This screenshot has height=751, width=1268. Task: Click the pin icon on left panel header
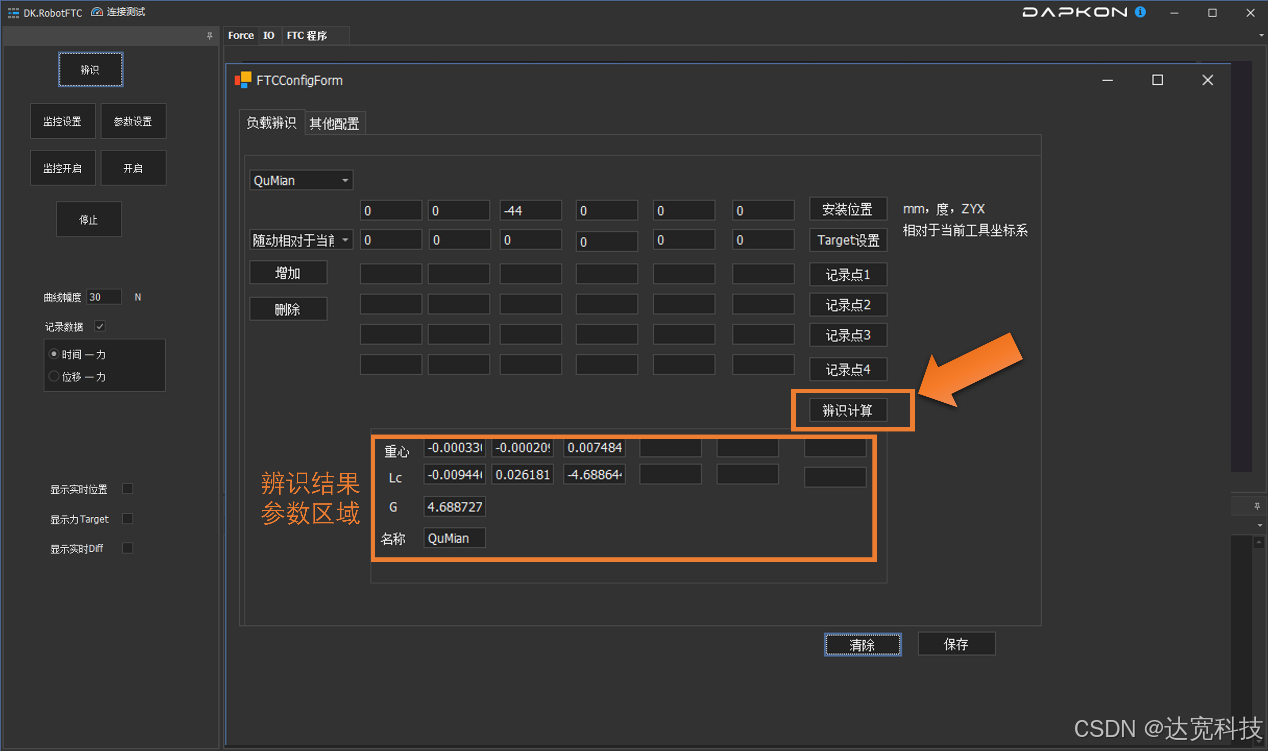(209, 35)
